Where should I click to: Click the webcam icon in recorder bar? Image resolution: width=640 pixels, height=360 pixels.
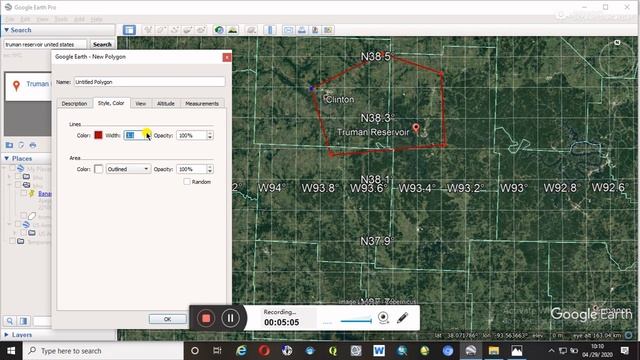pyautogui.click(x=383, y=318)
